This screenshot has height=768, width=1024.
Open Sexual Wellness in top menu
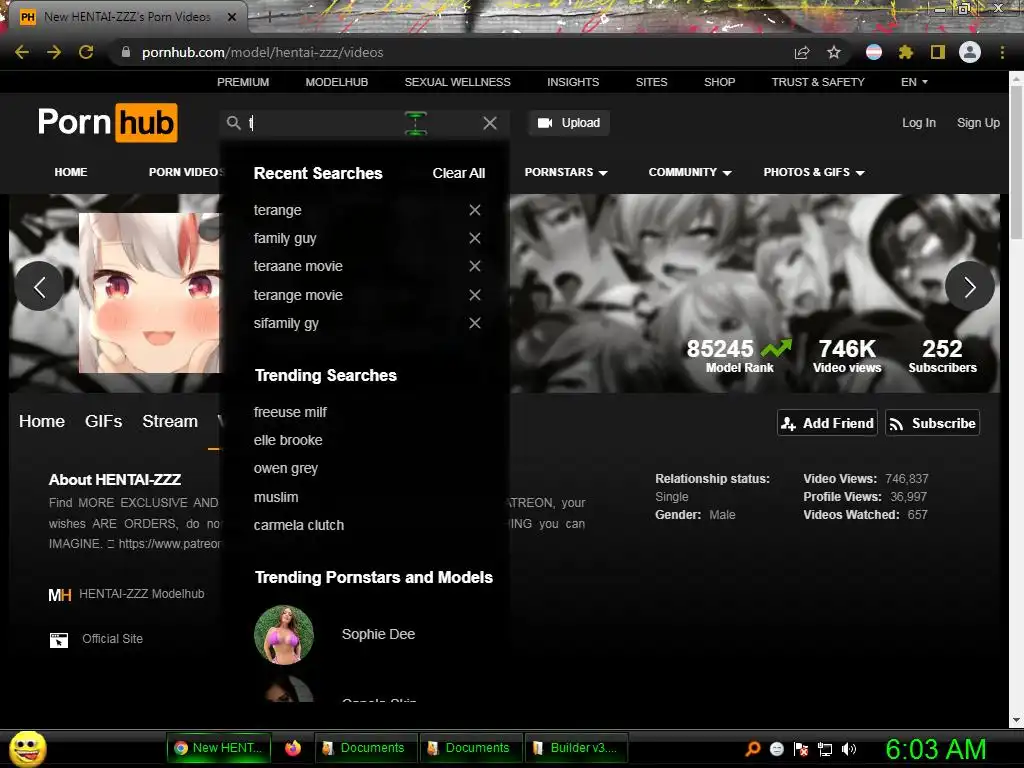point(458,82)
